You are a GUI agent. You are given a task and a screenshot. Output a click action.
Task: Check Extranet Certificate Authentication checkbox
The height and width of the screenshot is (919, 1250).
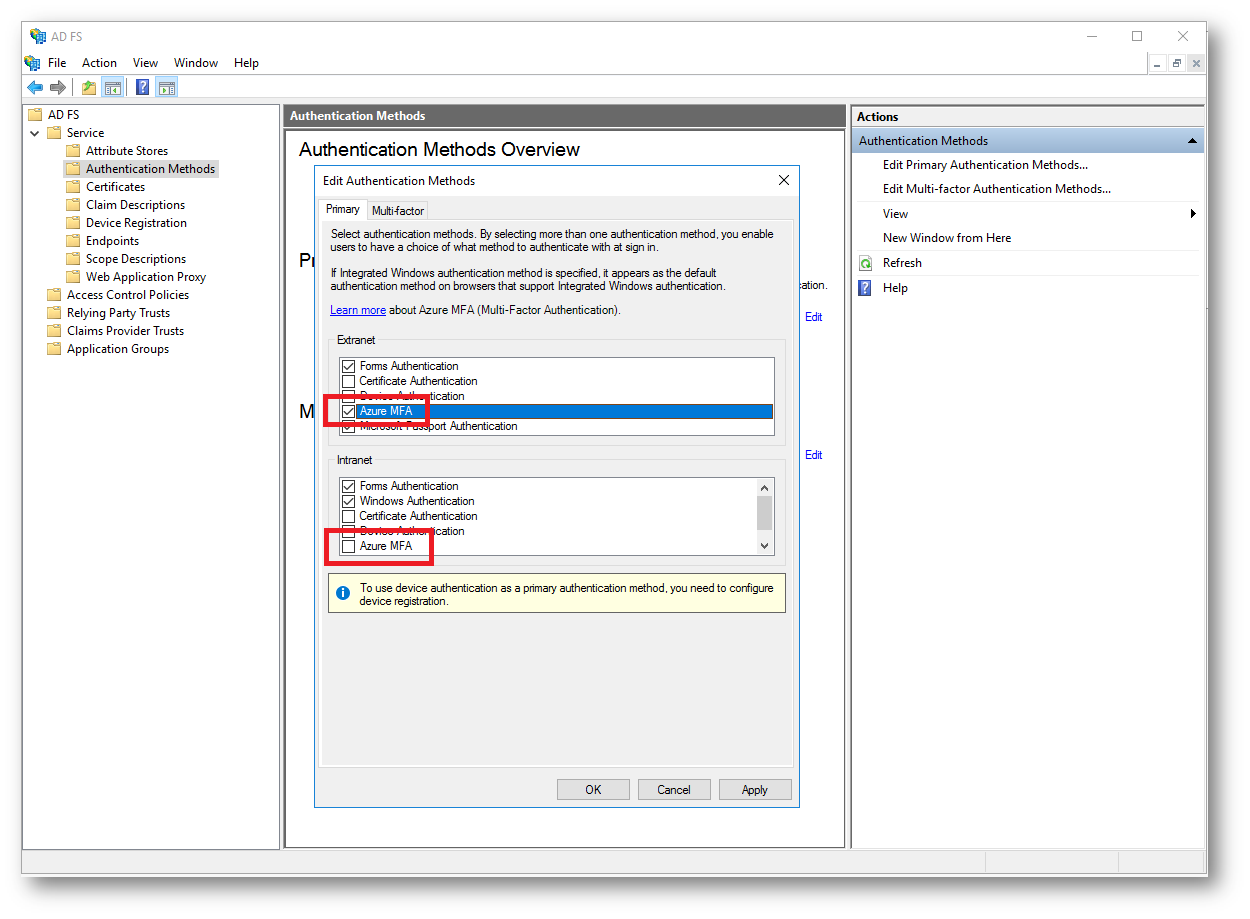coord(348,382)
